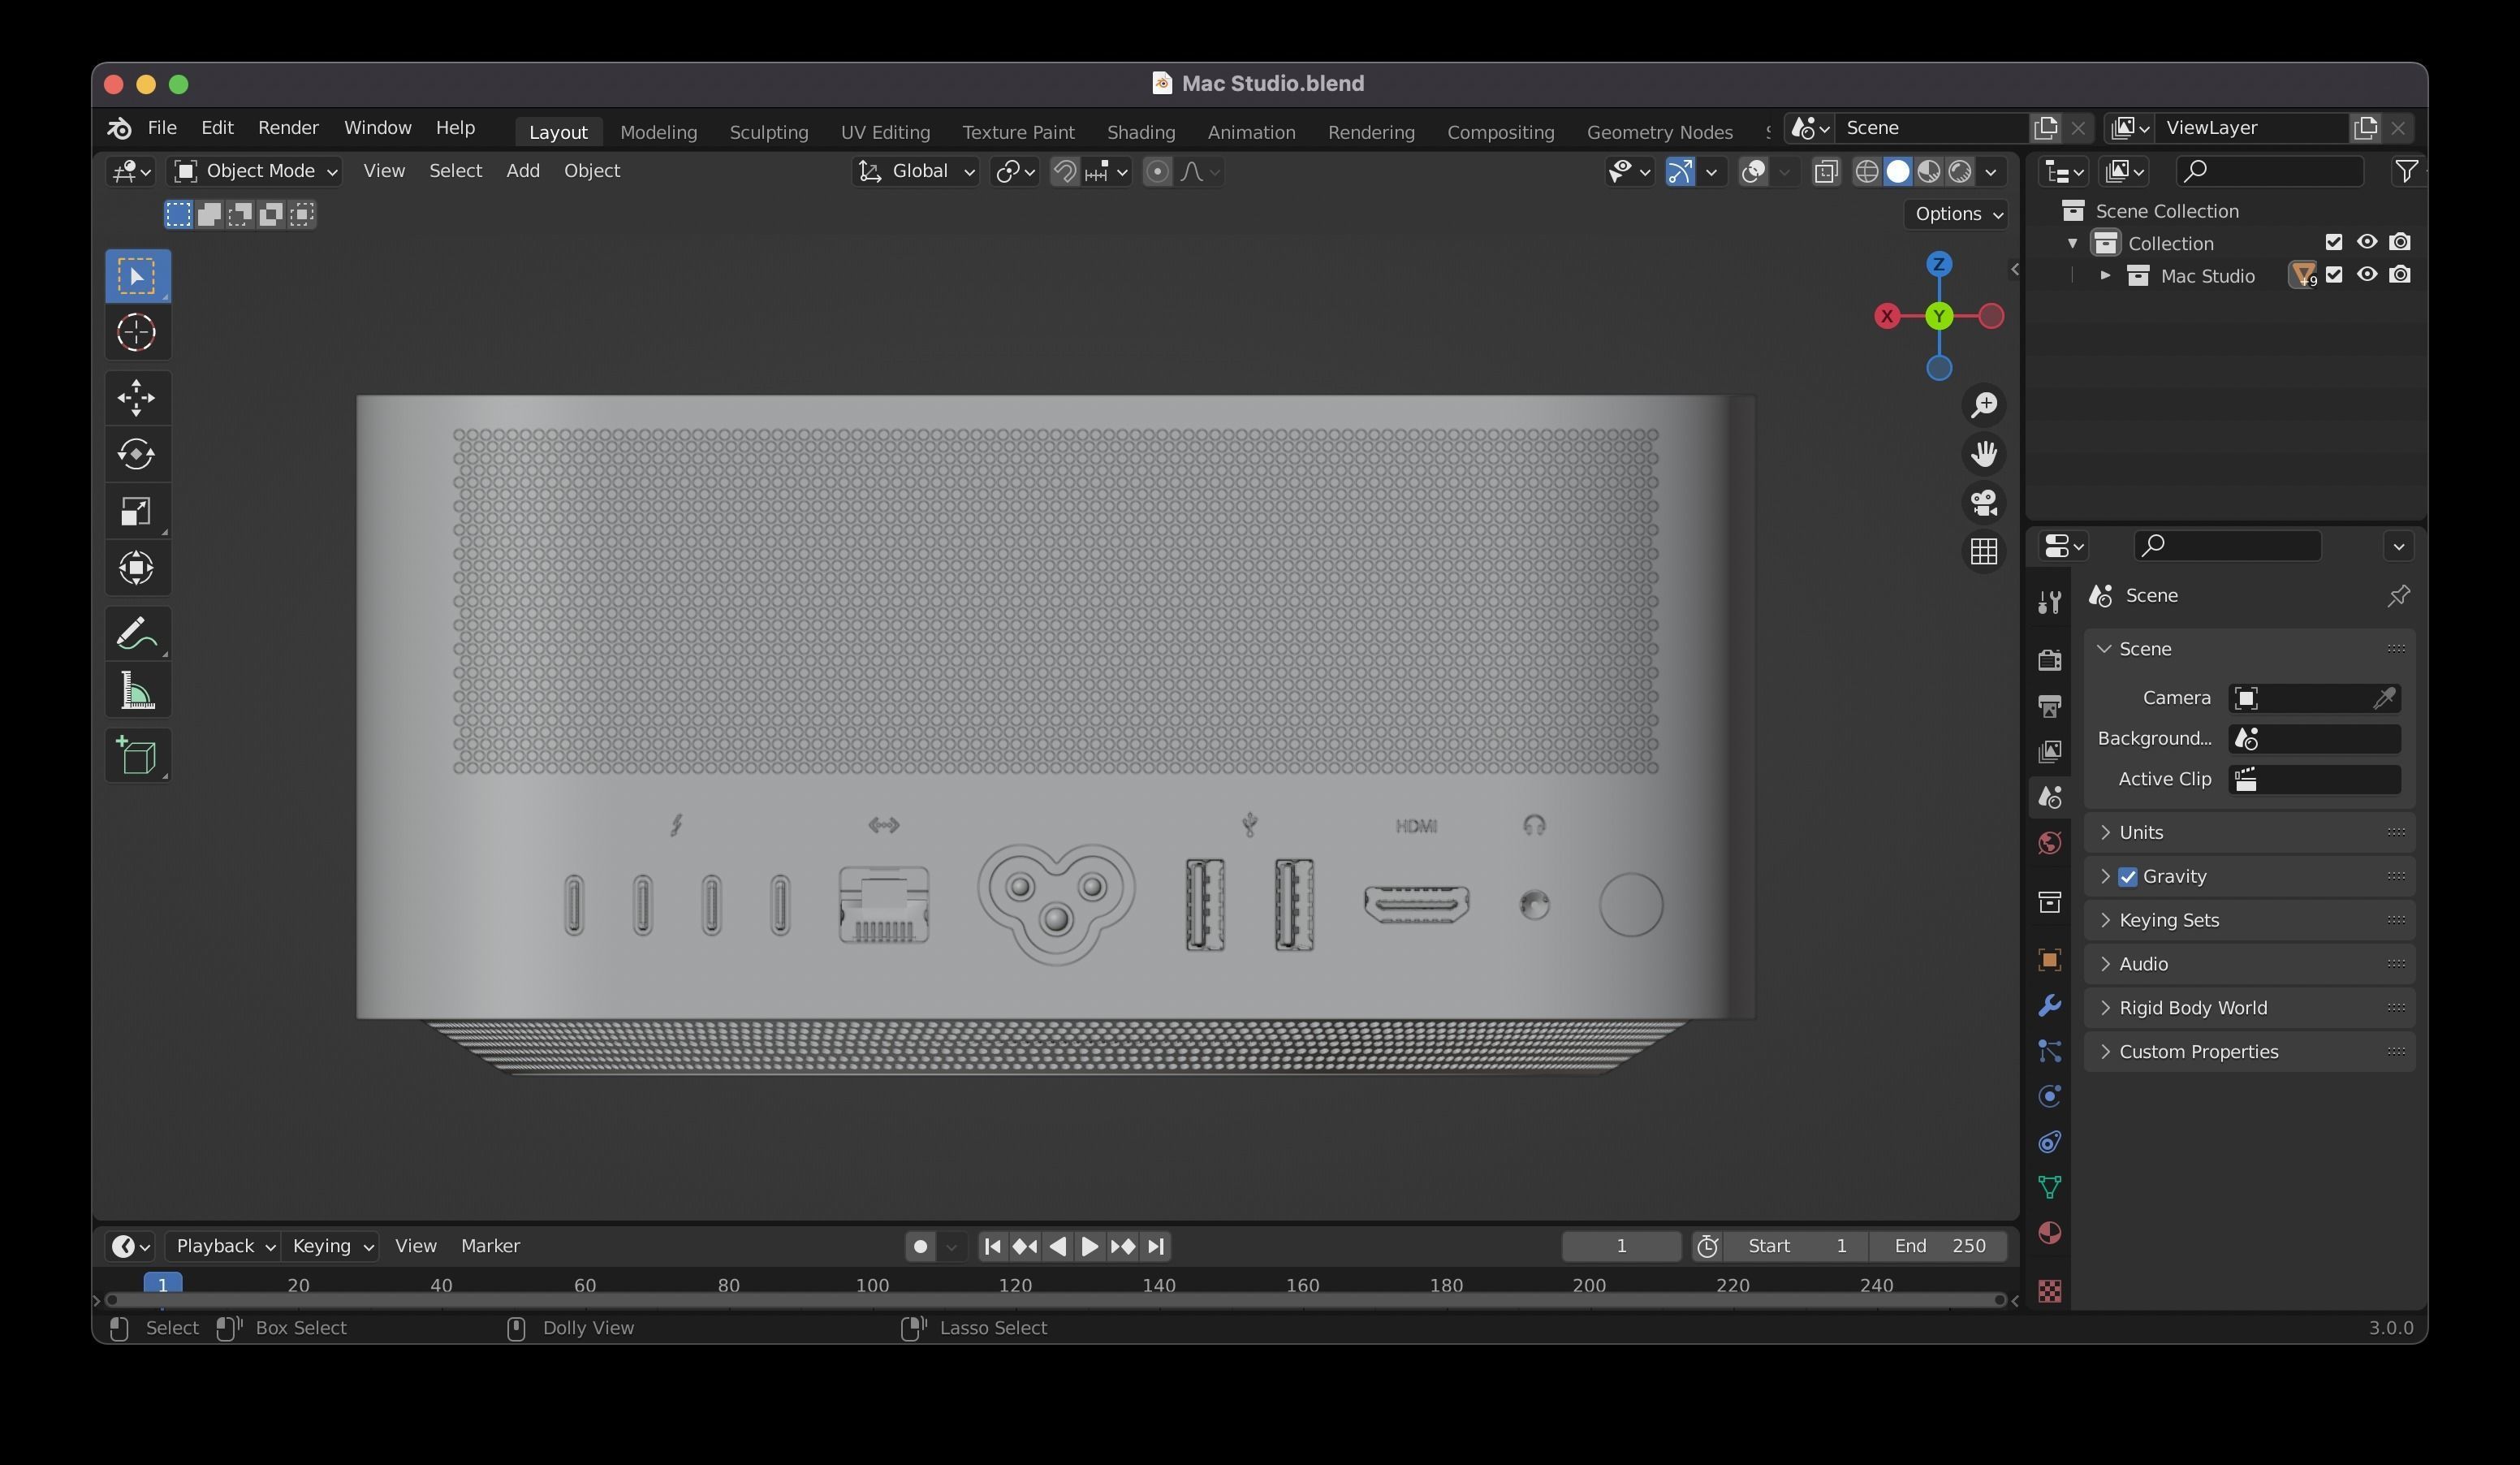This screenshot has width=2520, height=1465.
Task: Toggle snapping magnet icon
Action: [x=1065, y=172]
